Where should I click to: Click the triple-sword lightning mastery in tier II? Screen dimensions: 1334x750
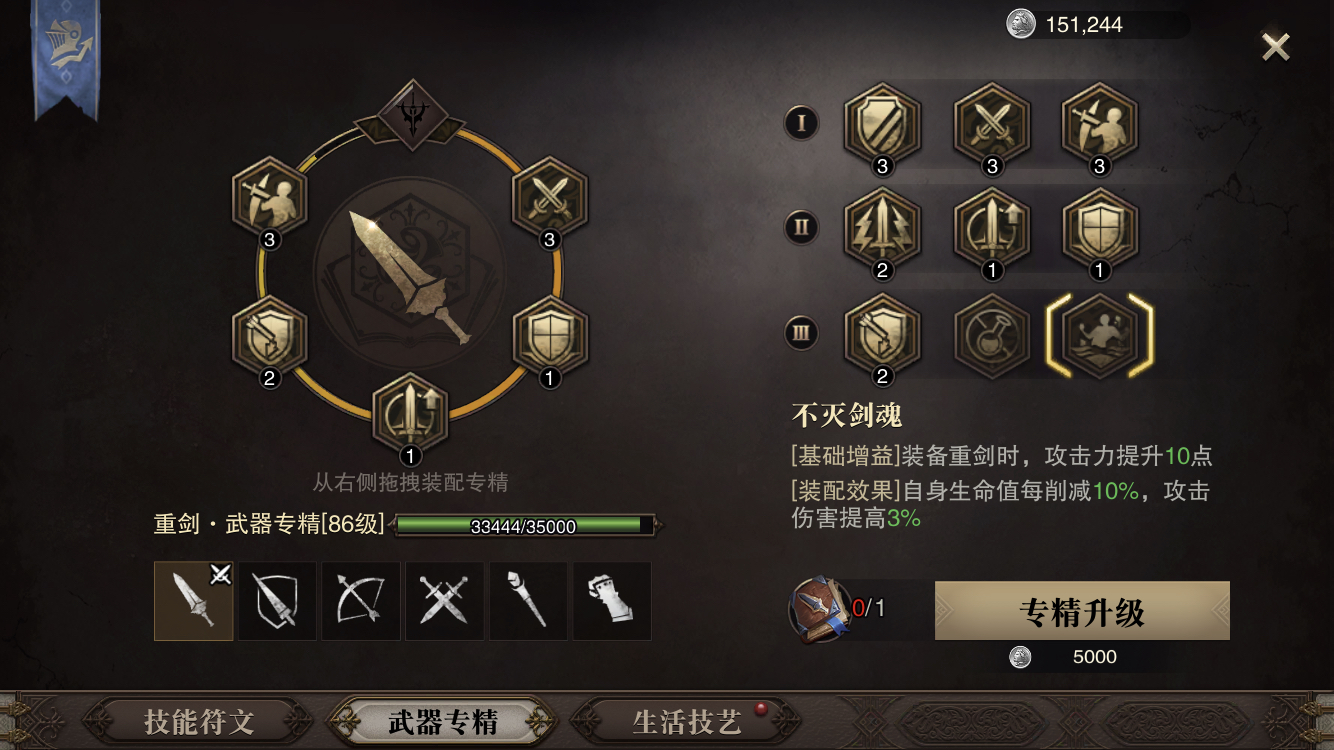[882, 229]
